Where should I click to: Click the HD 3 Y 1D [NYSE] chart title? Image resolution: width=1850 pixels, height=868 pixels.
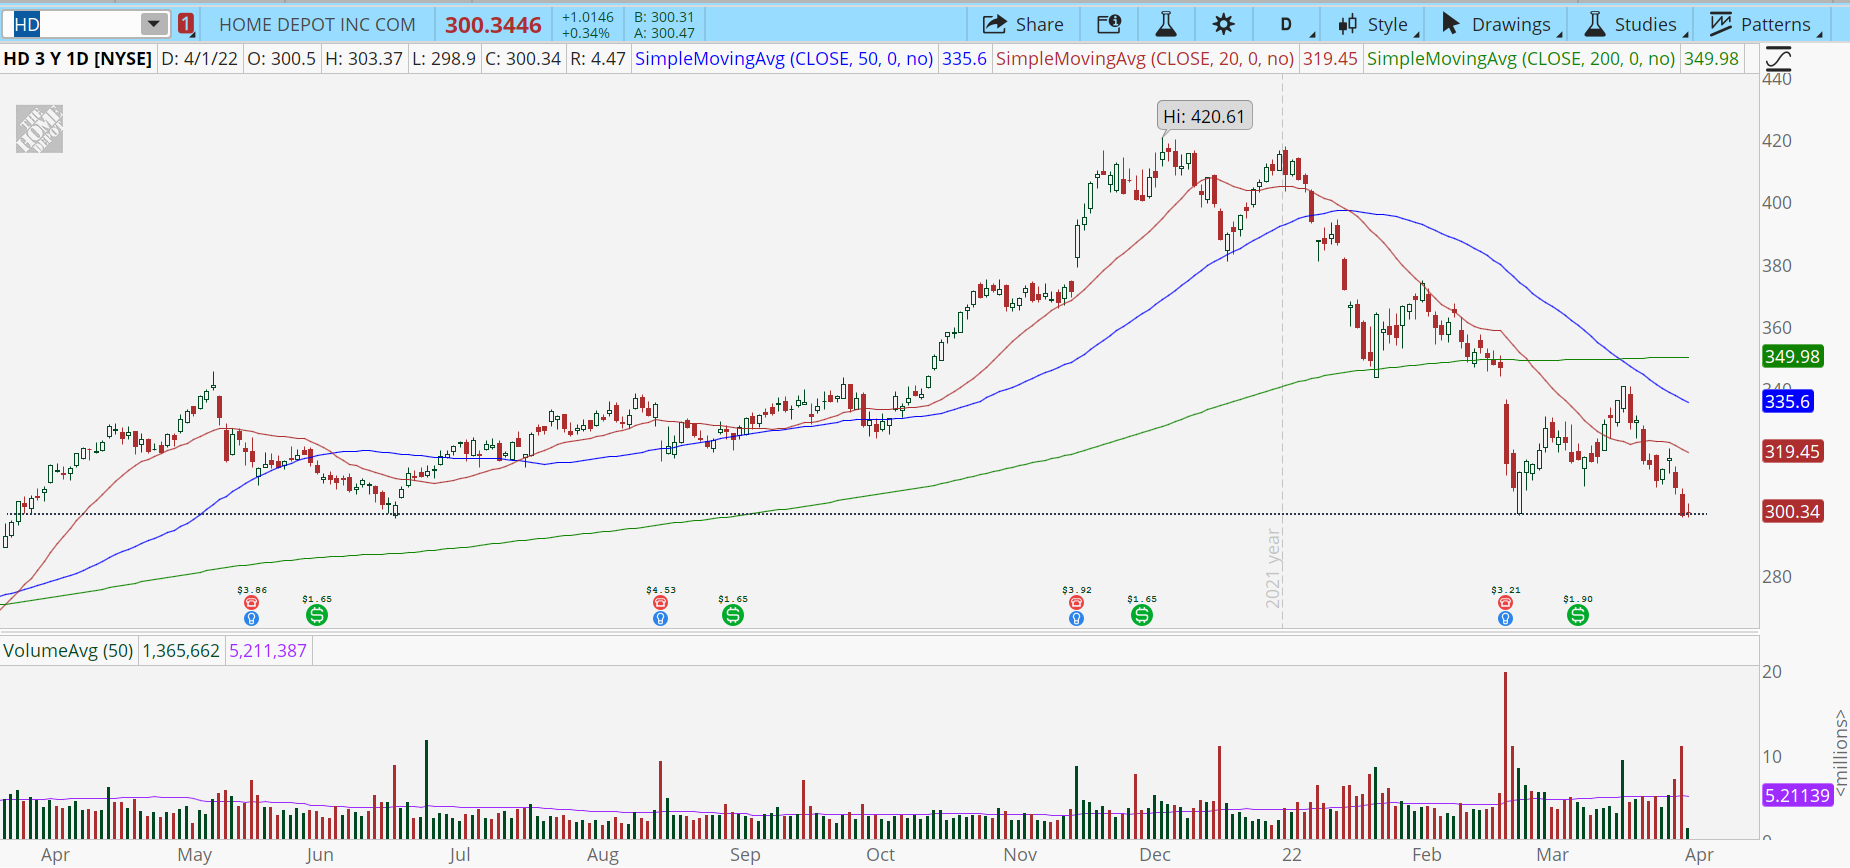(78, 59)
